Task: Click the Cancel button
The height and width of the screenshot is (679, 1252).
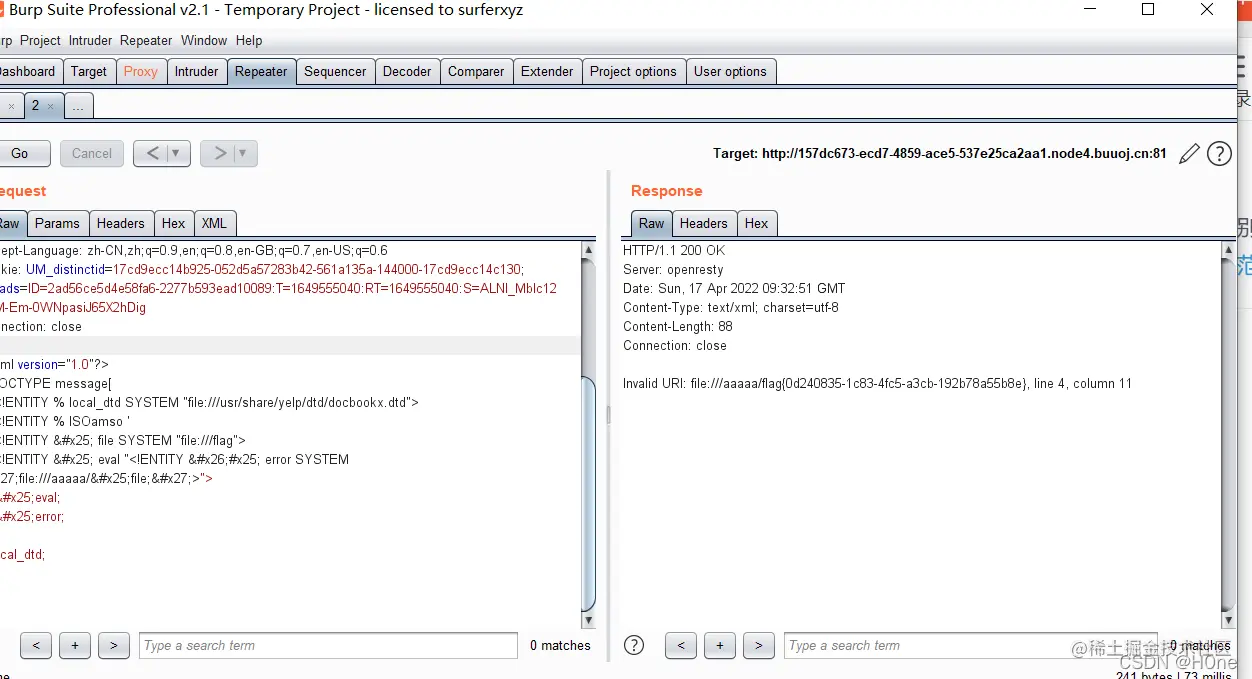Action: tap(92, 153)
